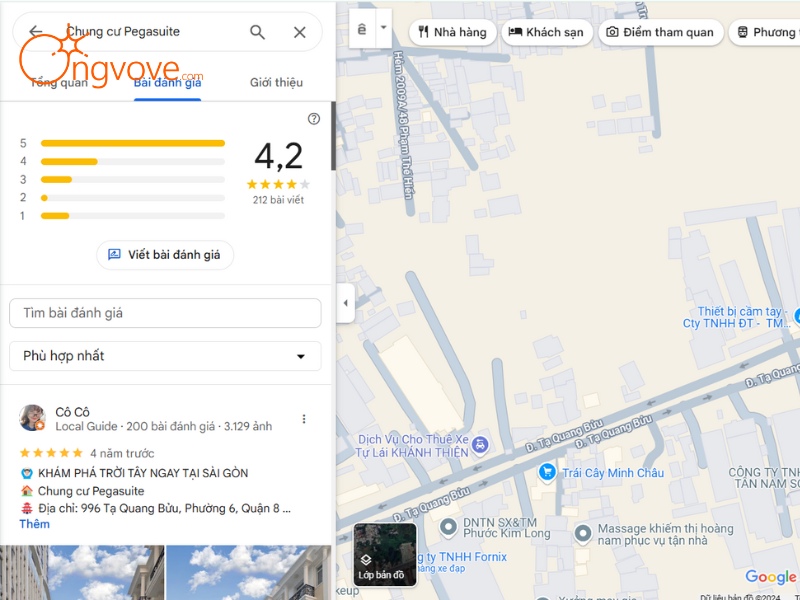
Task: Click the 4,2 average score
Action: pyautogui.click(x=279, y=156)
